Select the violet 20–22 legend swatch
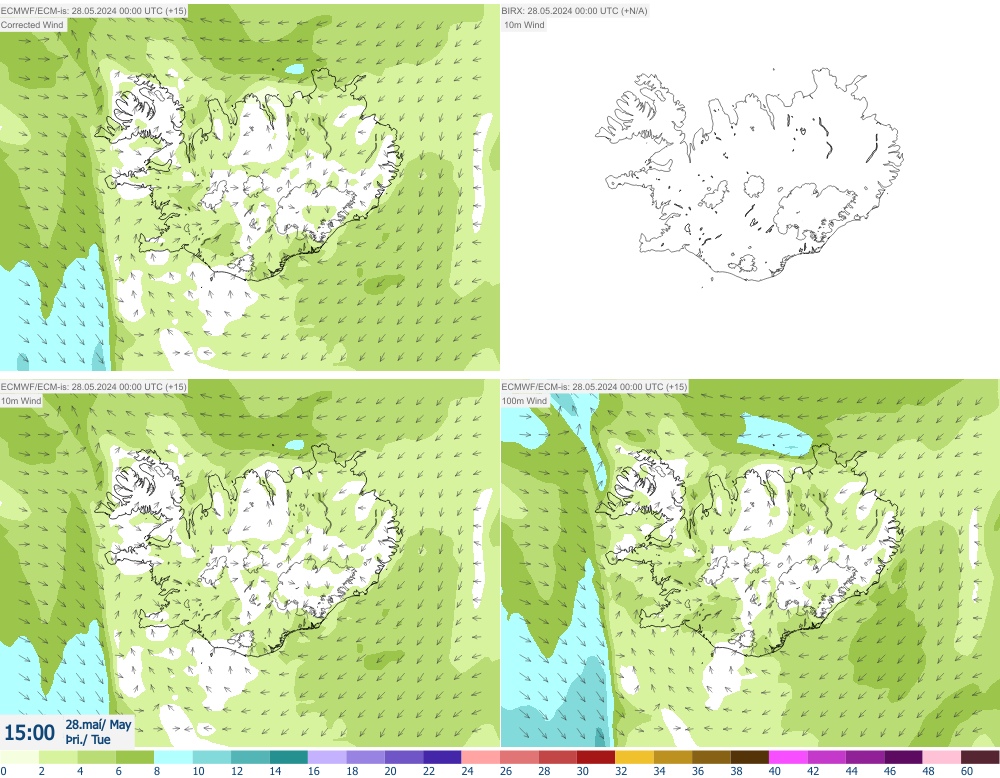 tap(404, 757)
